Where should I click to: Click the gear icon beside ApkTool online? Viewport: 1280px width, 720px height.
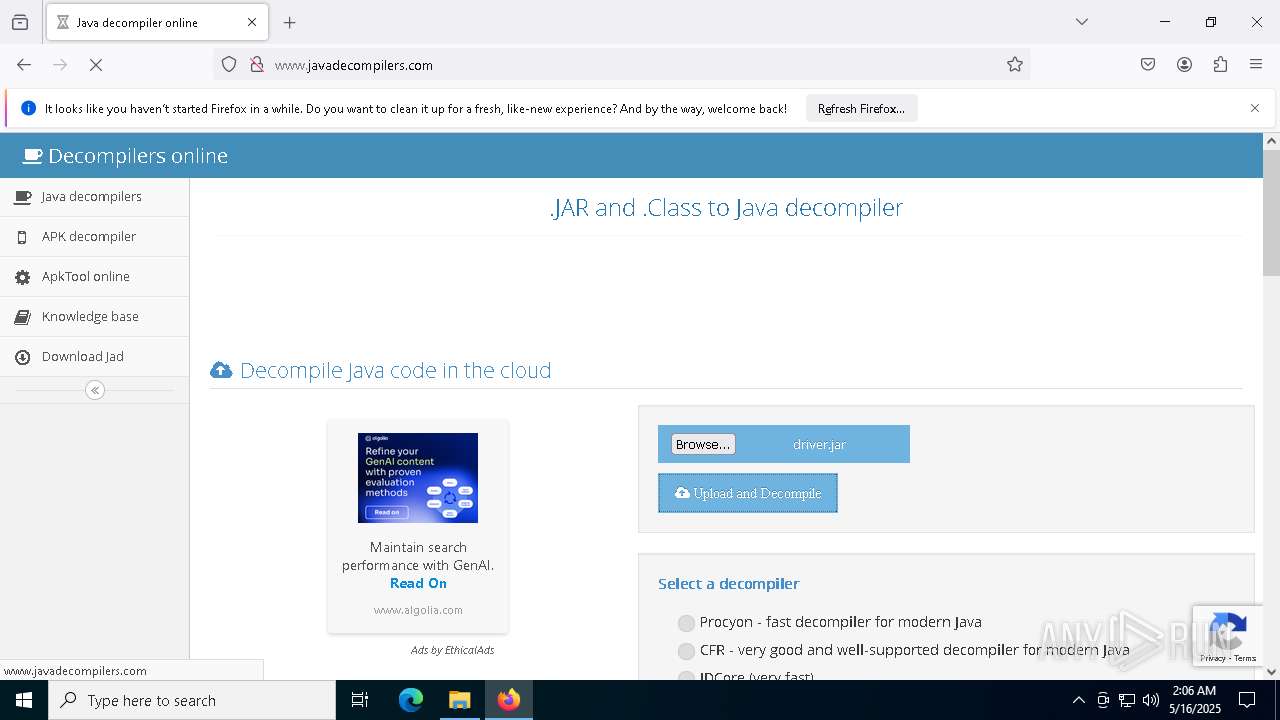click(22, 277)
